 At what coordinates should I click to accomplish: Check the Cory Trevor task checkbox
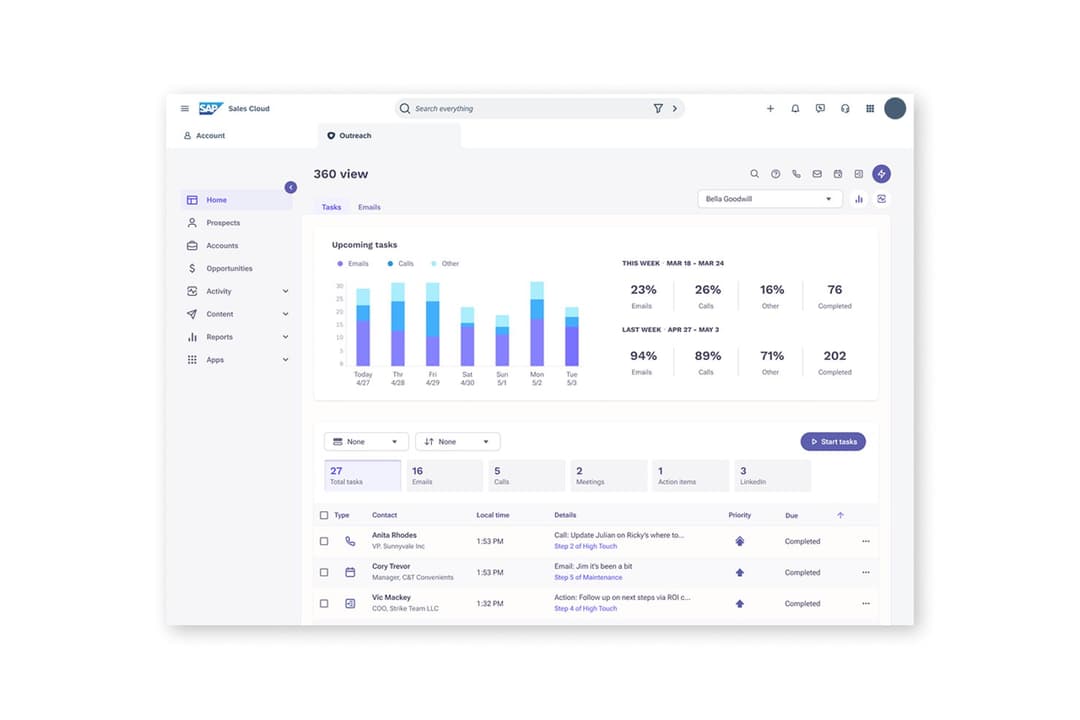click(324, 572)
